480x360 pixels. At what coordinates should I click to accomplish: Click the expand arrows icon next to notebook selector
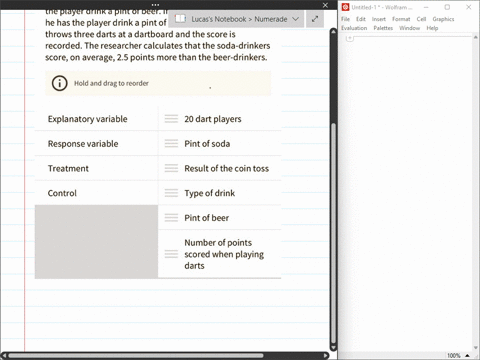(x=315, y=19)
